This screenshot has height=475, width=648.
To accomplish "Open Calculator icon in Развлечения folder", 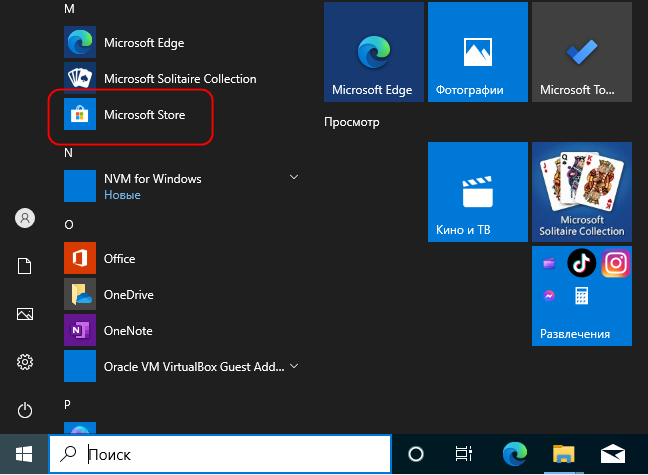I will (x=581, y=296).
